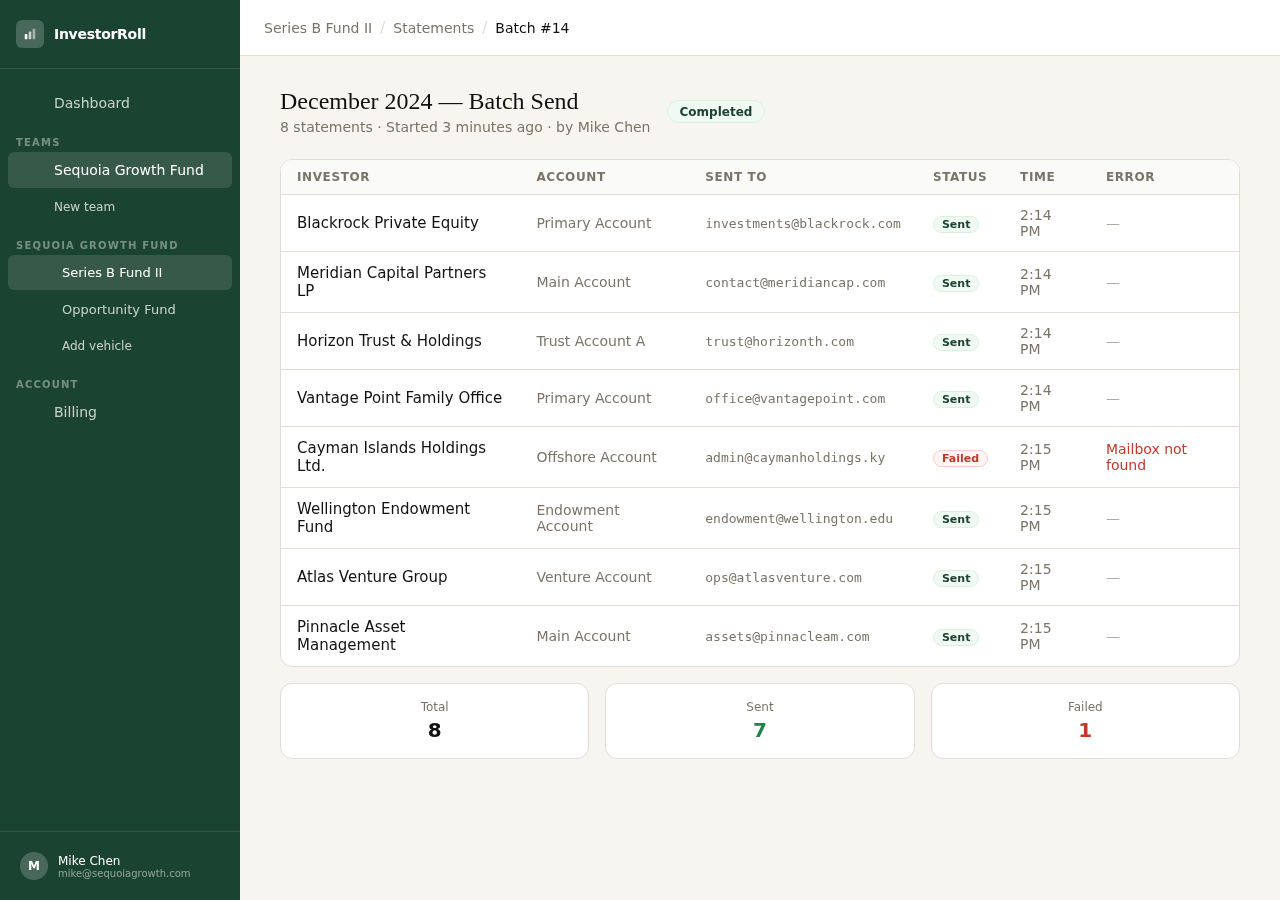Open Mike Chen's avatar in the sidebar footer
The width and height of the screenshot is (1280, 900).
point(33,865)
